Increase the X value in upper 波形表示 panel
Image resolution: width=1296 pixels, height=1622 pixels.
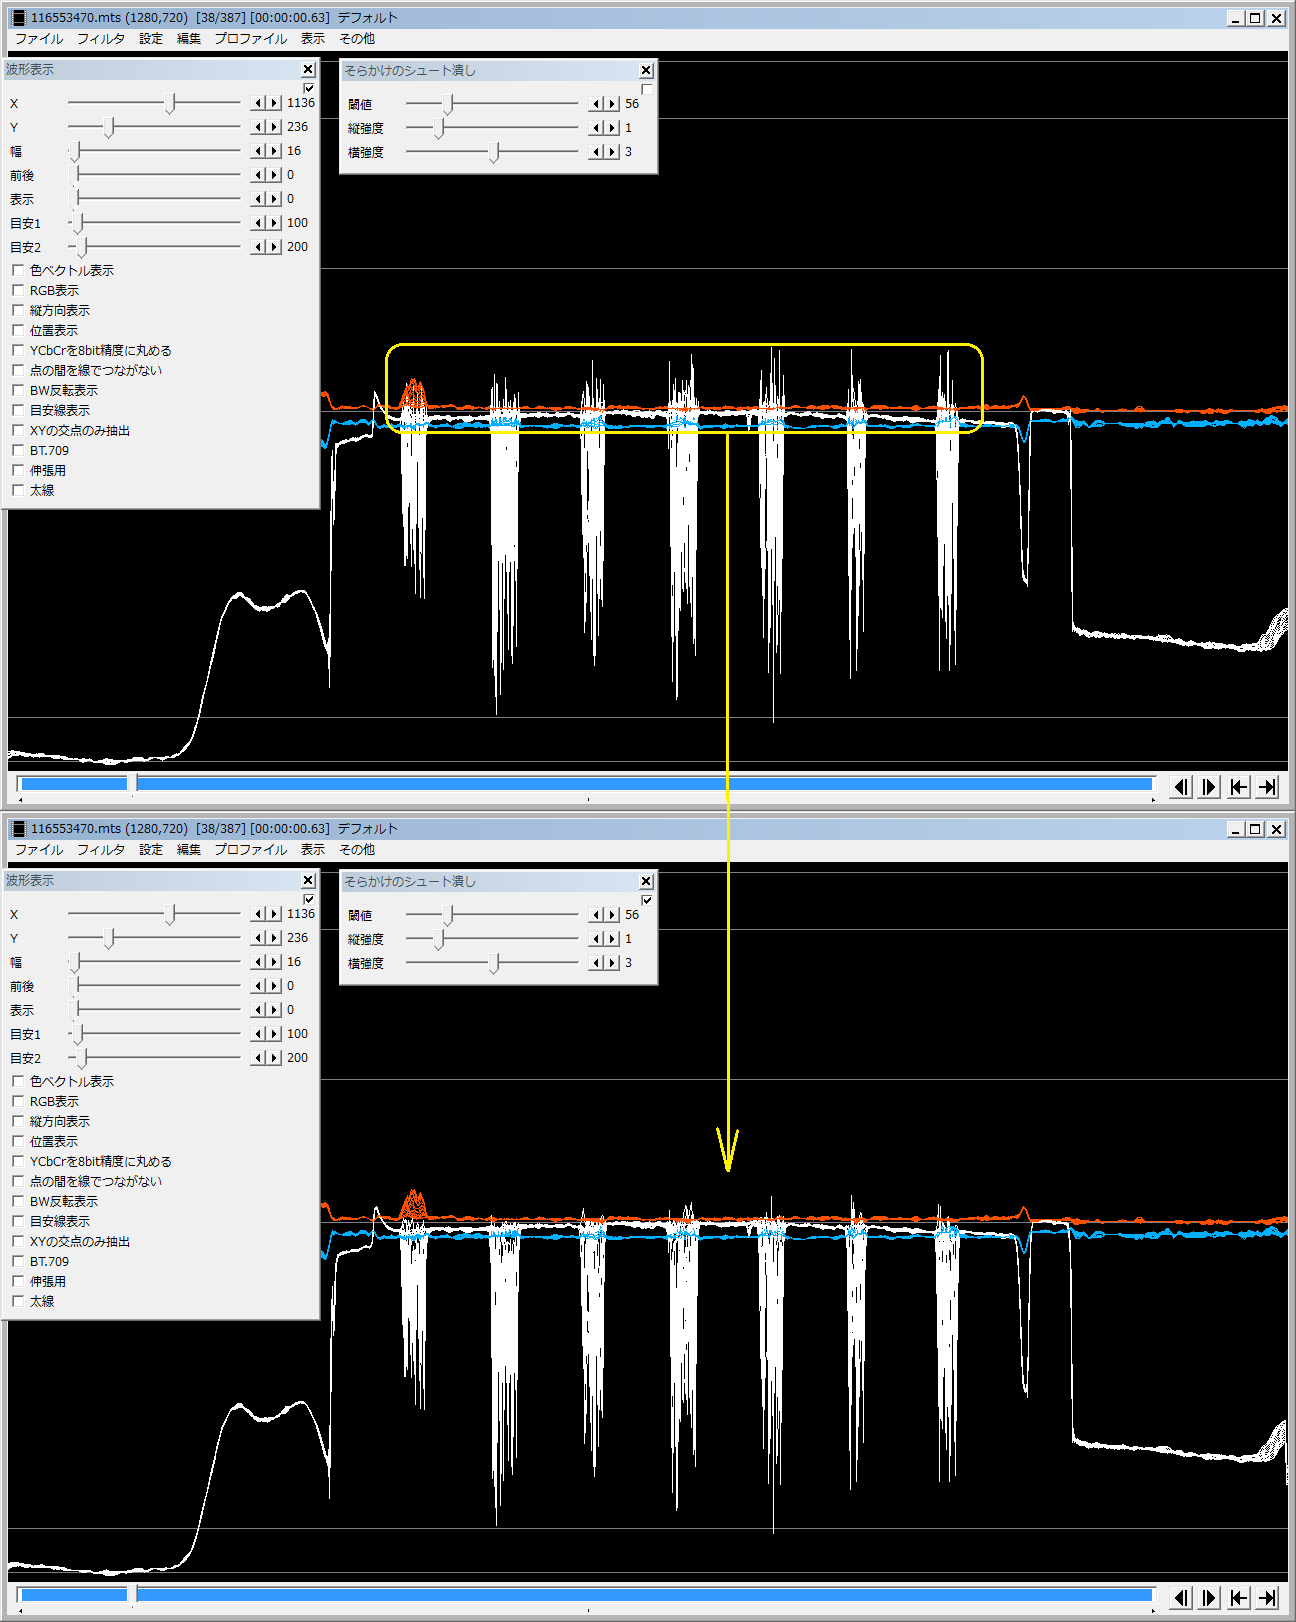tap(274, 103)
